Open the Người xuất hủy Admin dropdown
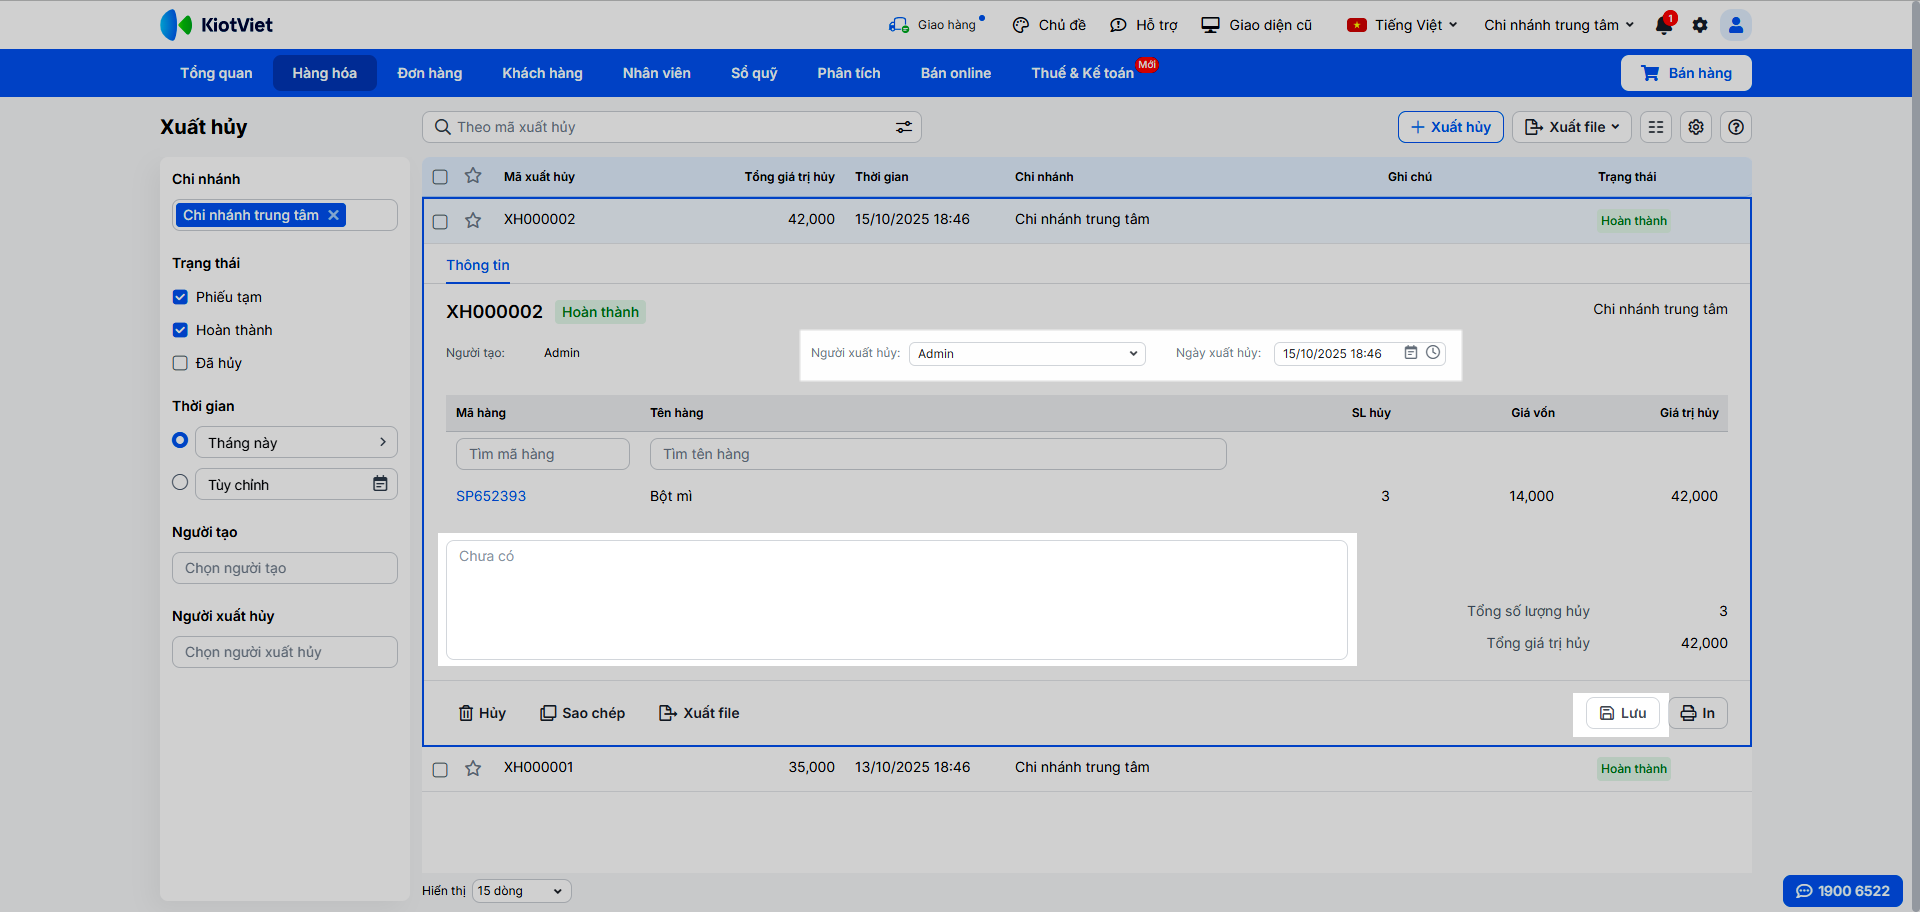The image size is (1920, 912). [x=1027, y=353]
